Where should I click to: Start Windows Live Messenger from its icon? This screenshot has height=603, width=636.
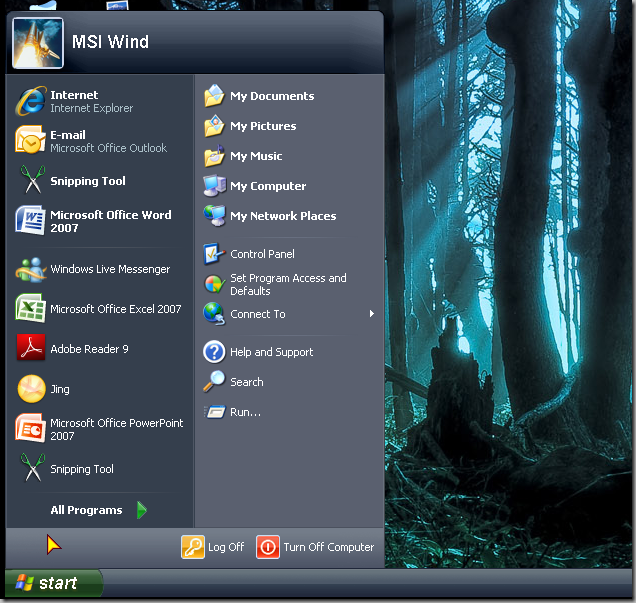point(31,270)
